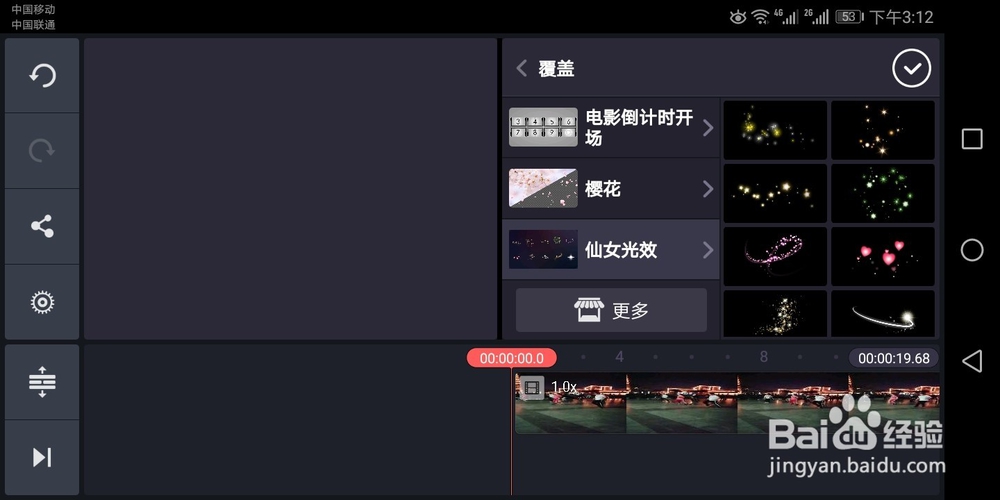Screen dimensions: 1000x500
Task: Tap the Wi-Fi icon in status bar
Action: pyautogui.click(x=760, y=17)
